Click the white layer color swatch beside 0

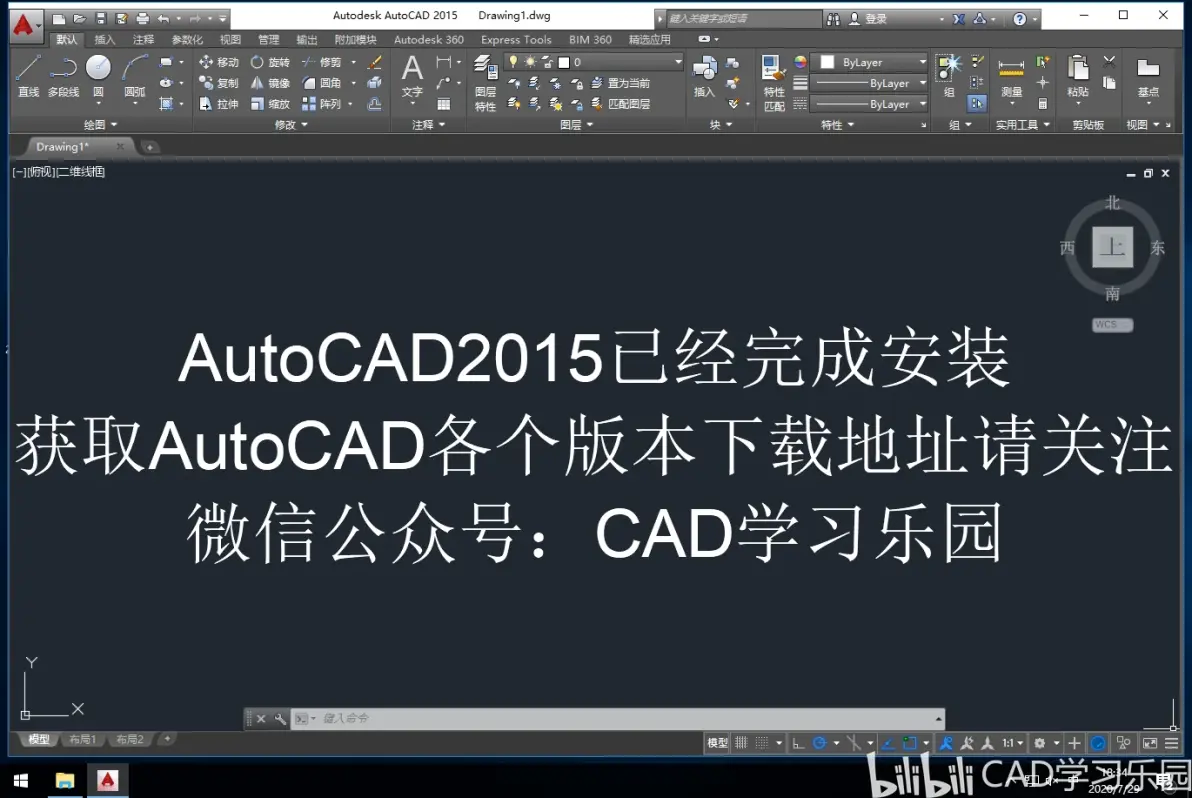(x=563, y=62)
